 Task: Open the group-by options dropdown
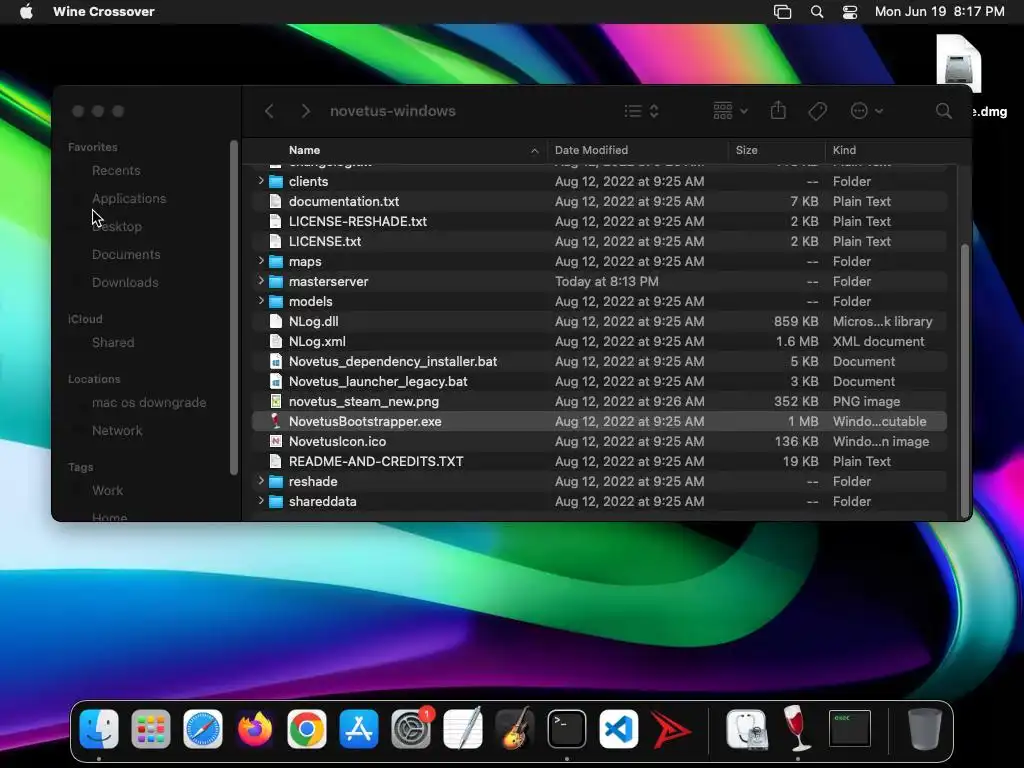[730, 111]
